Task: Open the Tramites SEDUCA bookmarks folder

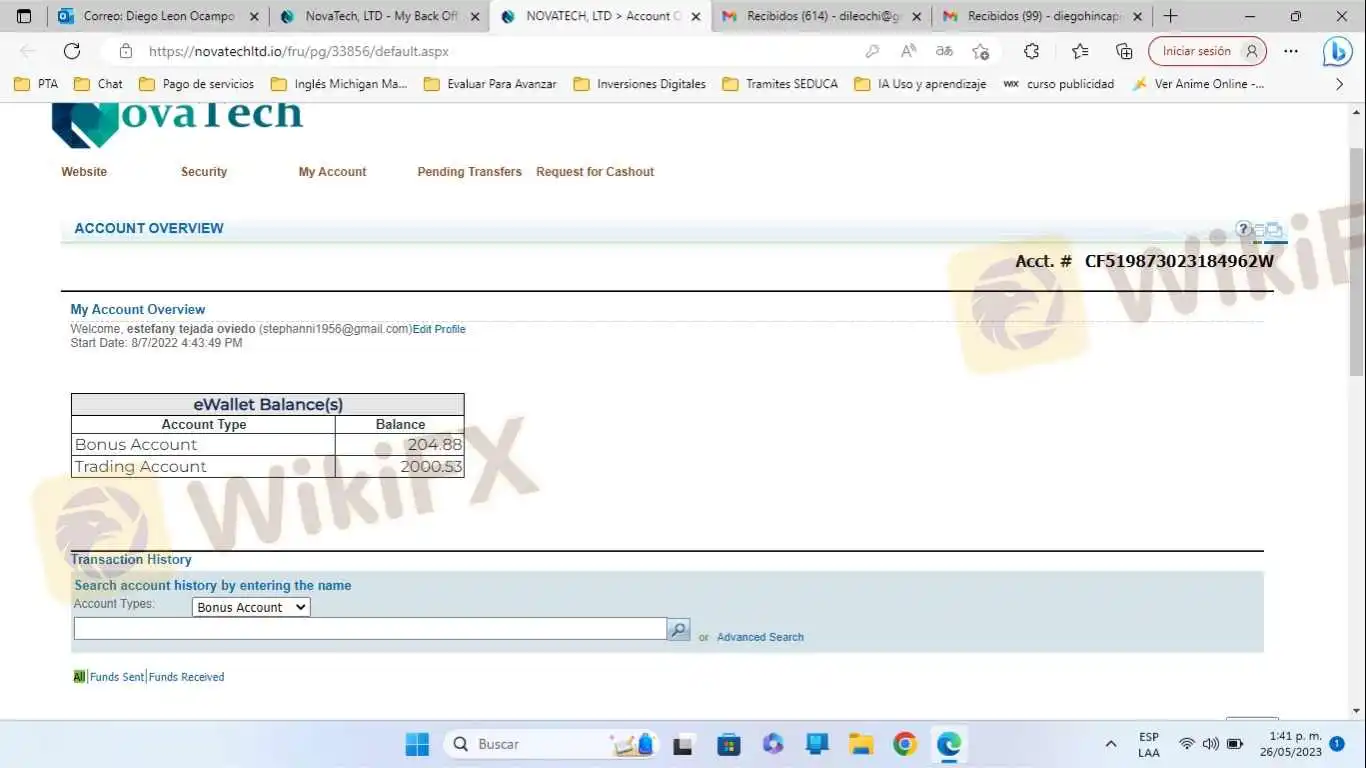Action: click(781, 84)
